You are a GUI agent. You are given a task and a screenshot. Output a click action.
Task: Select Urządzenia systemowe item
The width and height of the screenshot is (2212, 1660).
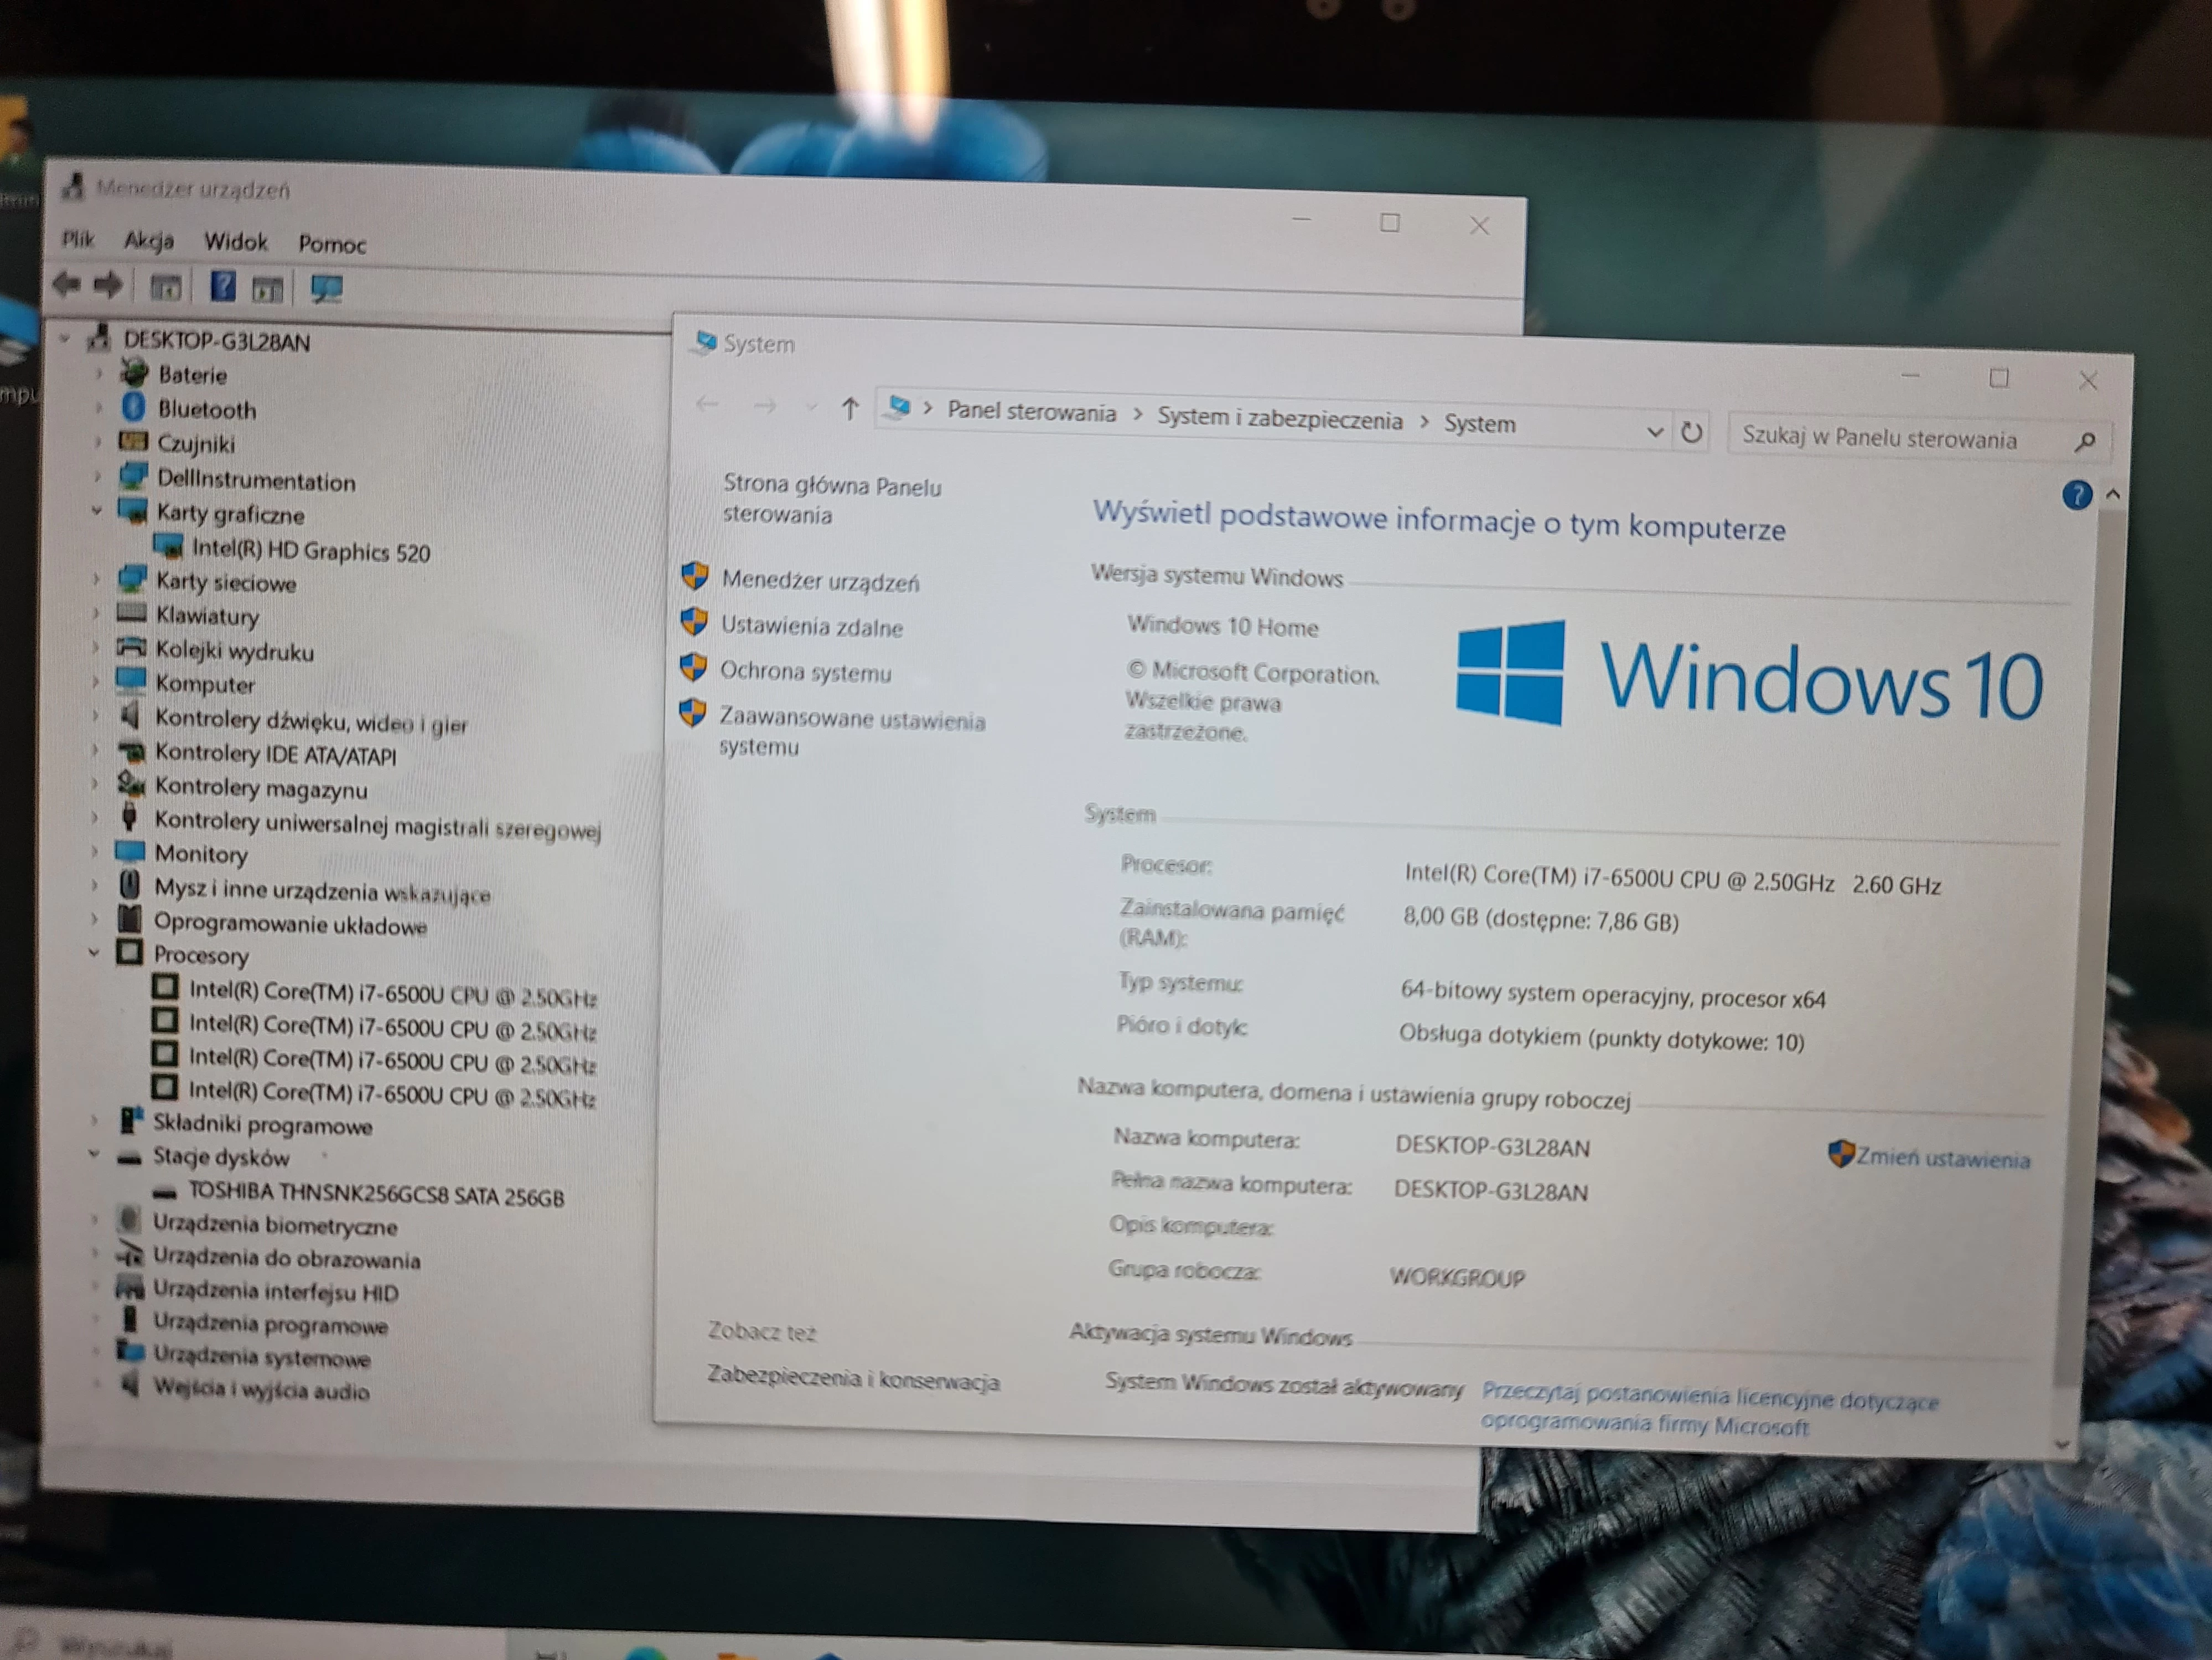click(261, 1357)
